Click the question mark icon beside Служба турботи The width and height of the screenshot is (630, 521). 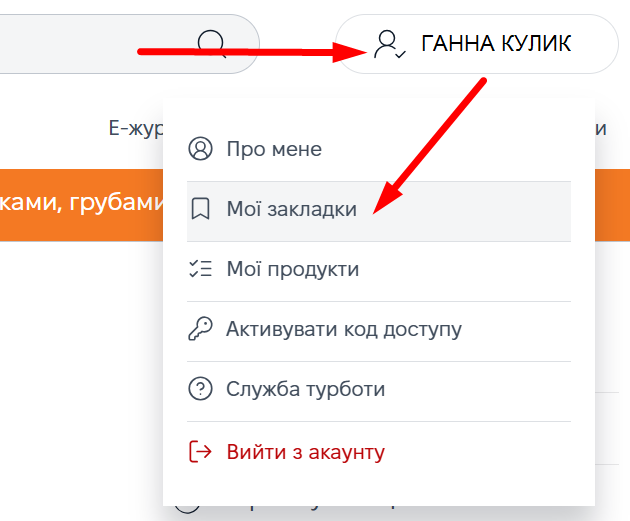pos(200,390)
